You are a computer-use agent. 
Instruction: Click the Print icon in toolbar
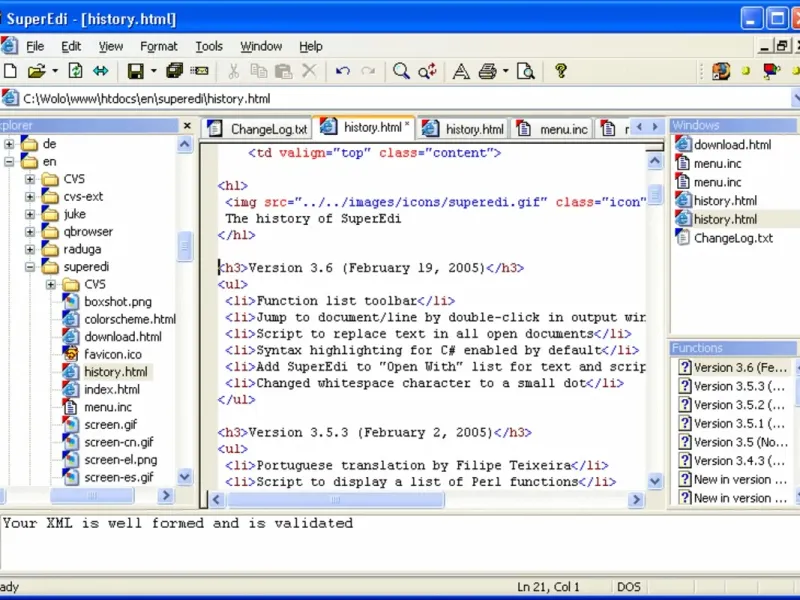[488, 71]
